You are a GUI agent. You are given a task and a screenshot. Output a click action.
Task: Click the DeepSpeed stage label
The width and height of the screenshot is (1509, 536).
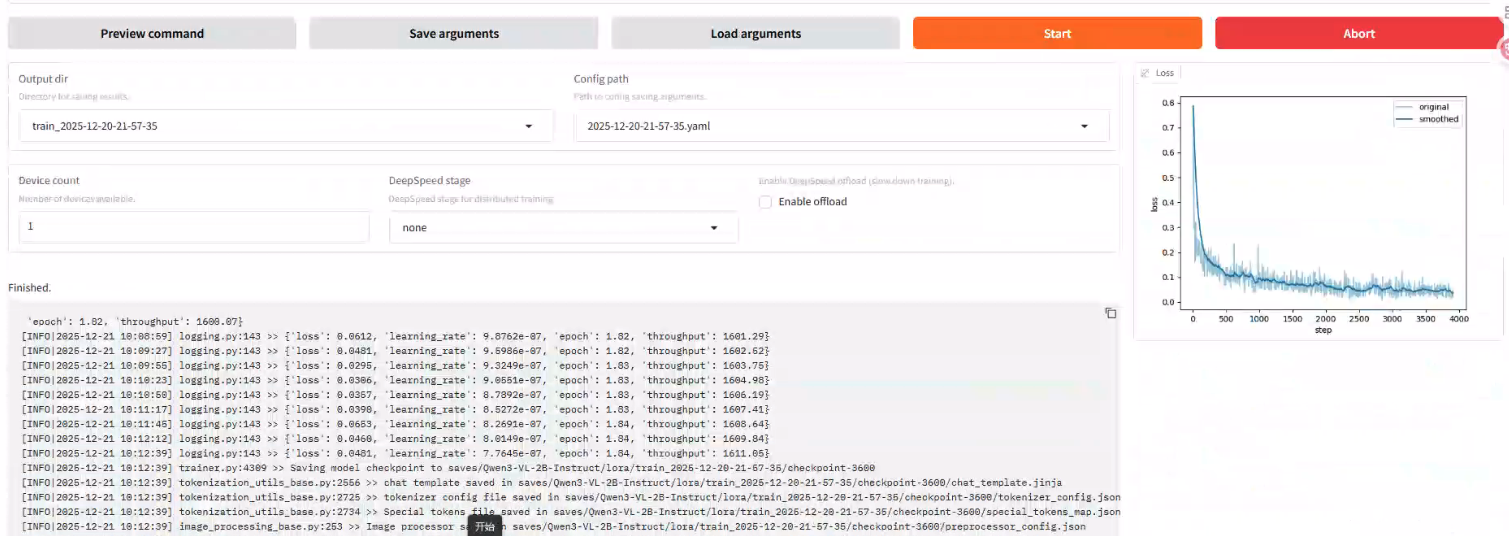click(430, 181)
